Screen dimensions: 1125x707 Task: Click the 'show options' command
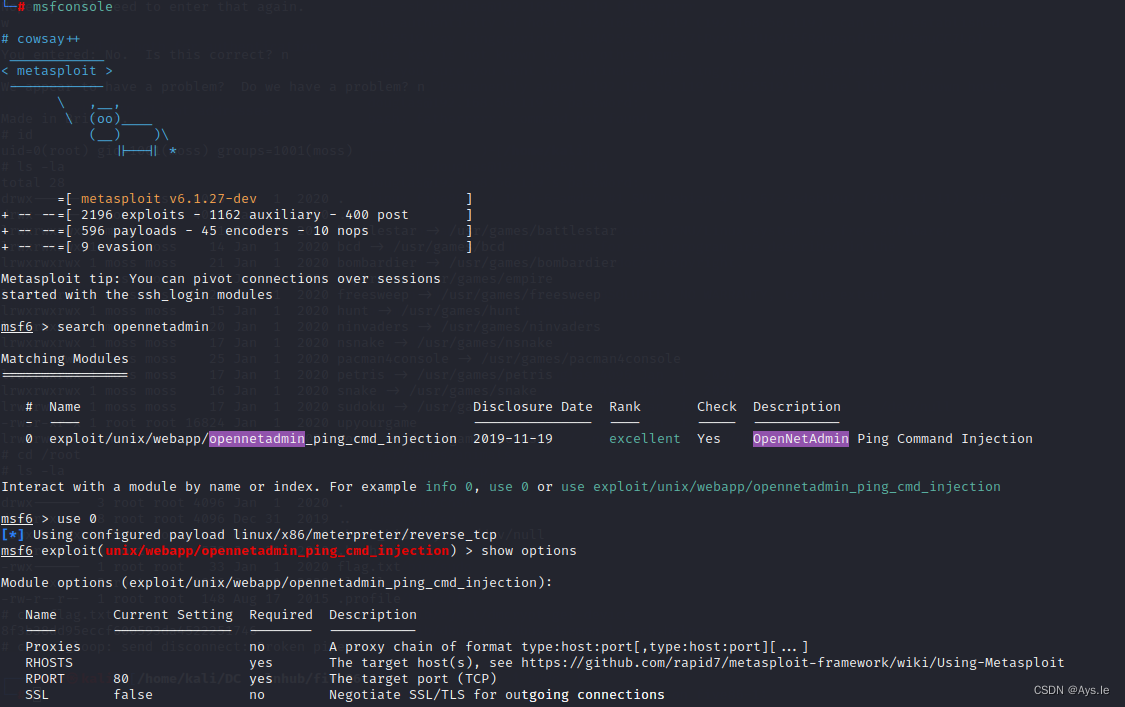point(529,551)
